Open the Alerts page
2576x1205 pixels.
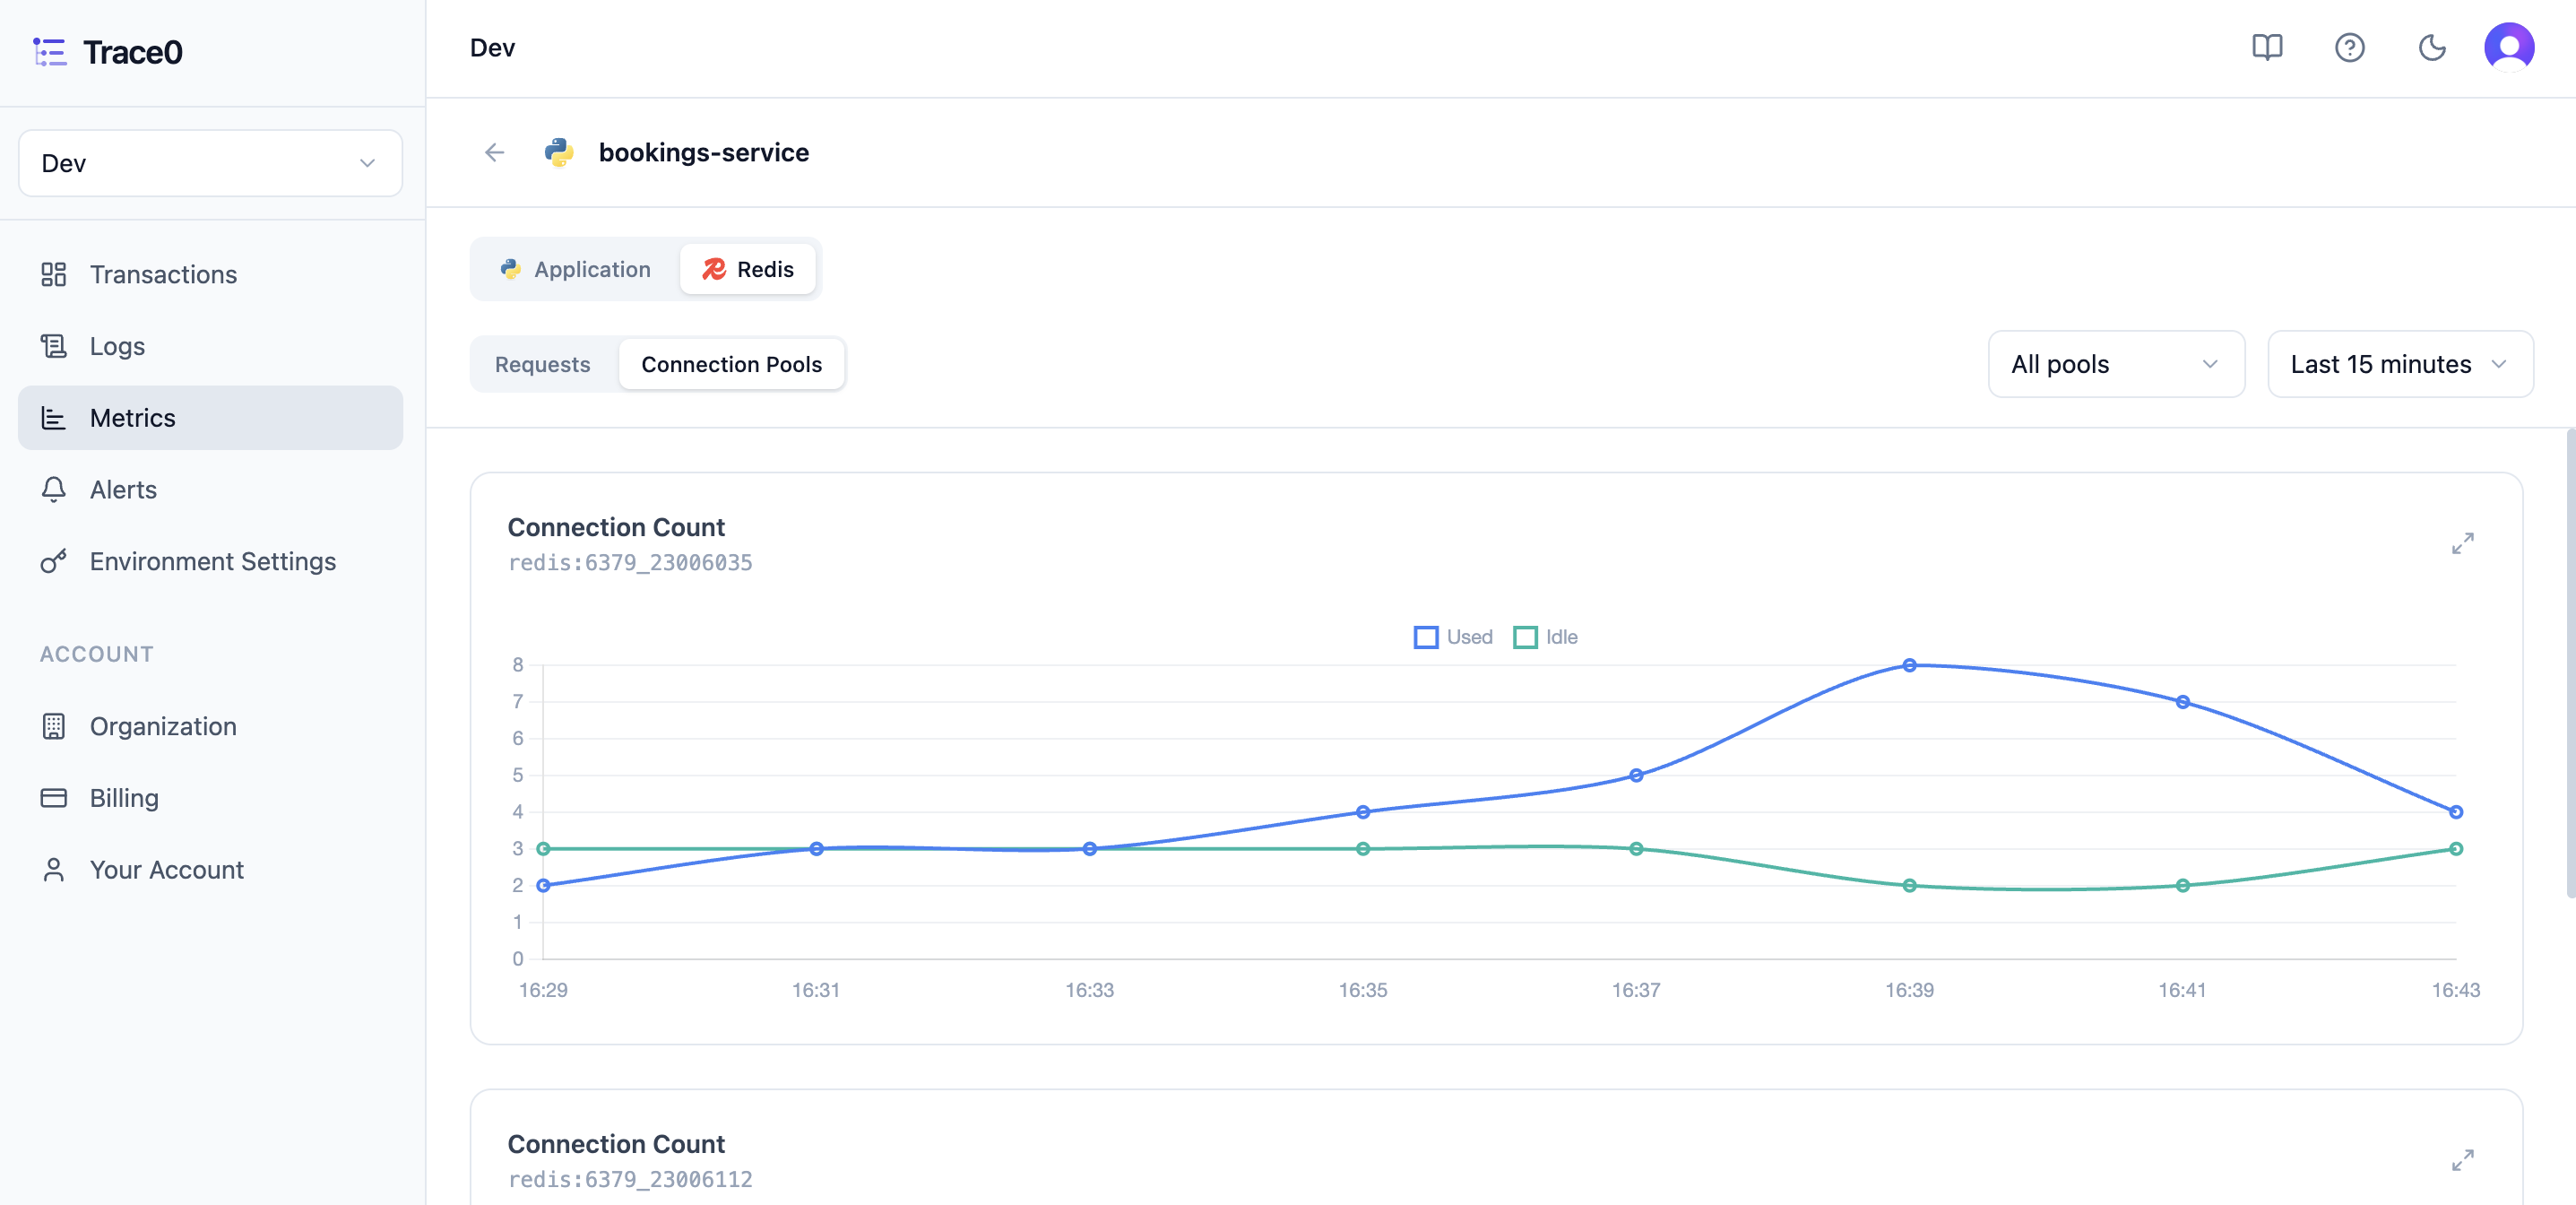click(210, 489)
